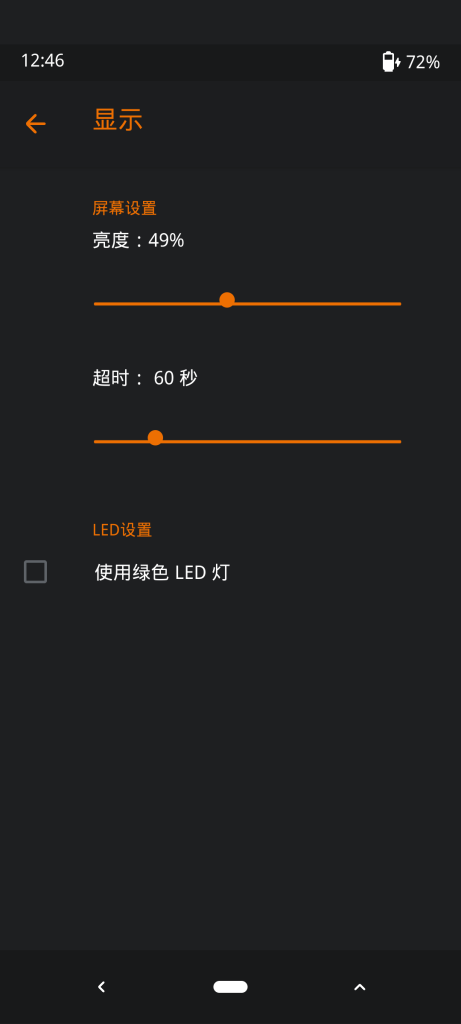Click the 亮度 brightness slider handle
The width and height of the screenshot is (461, 1024).
click(x=227, y=300)
